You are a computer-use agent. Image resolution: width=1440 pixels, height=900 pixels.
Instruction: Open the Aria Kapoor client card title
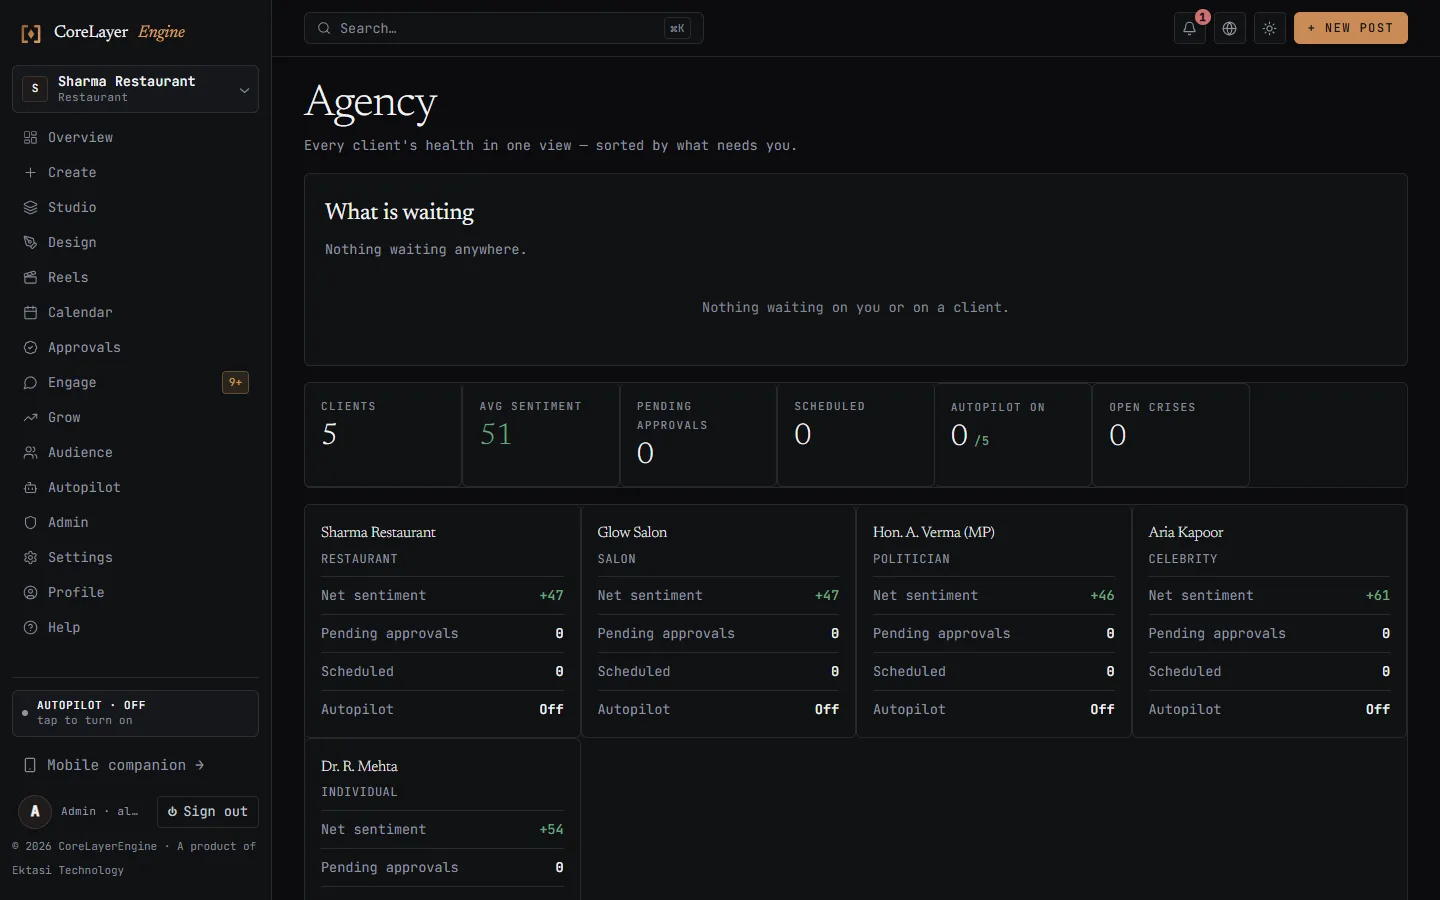(1186, 532)
